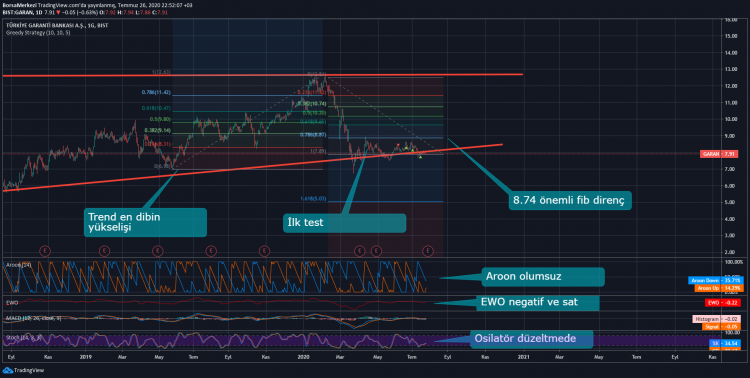This screenshot has width=750, height=378.
Task: Click the 'Aroon olumsuz' callout
Action: point(543,277)
